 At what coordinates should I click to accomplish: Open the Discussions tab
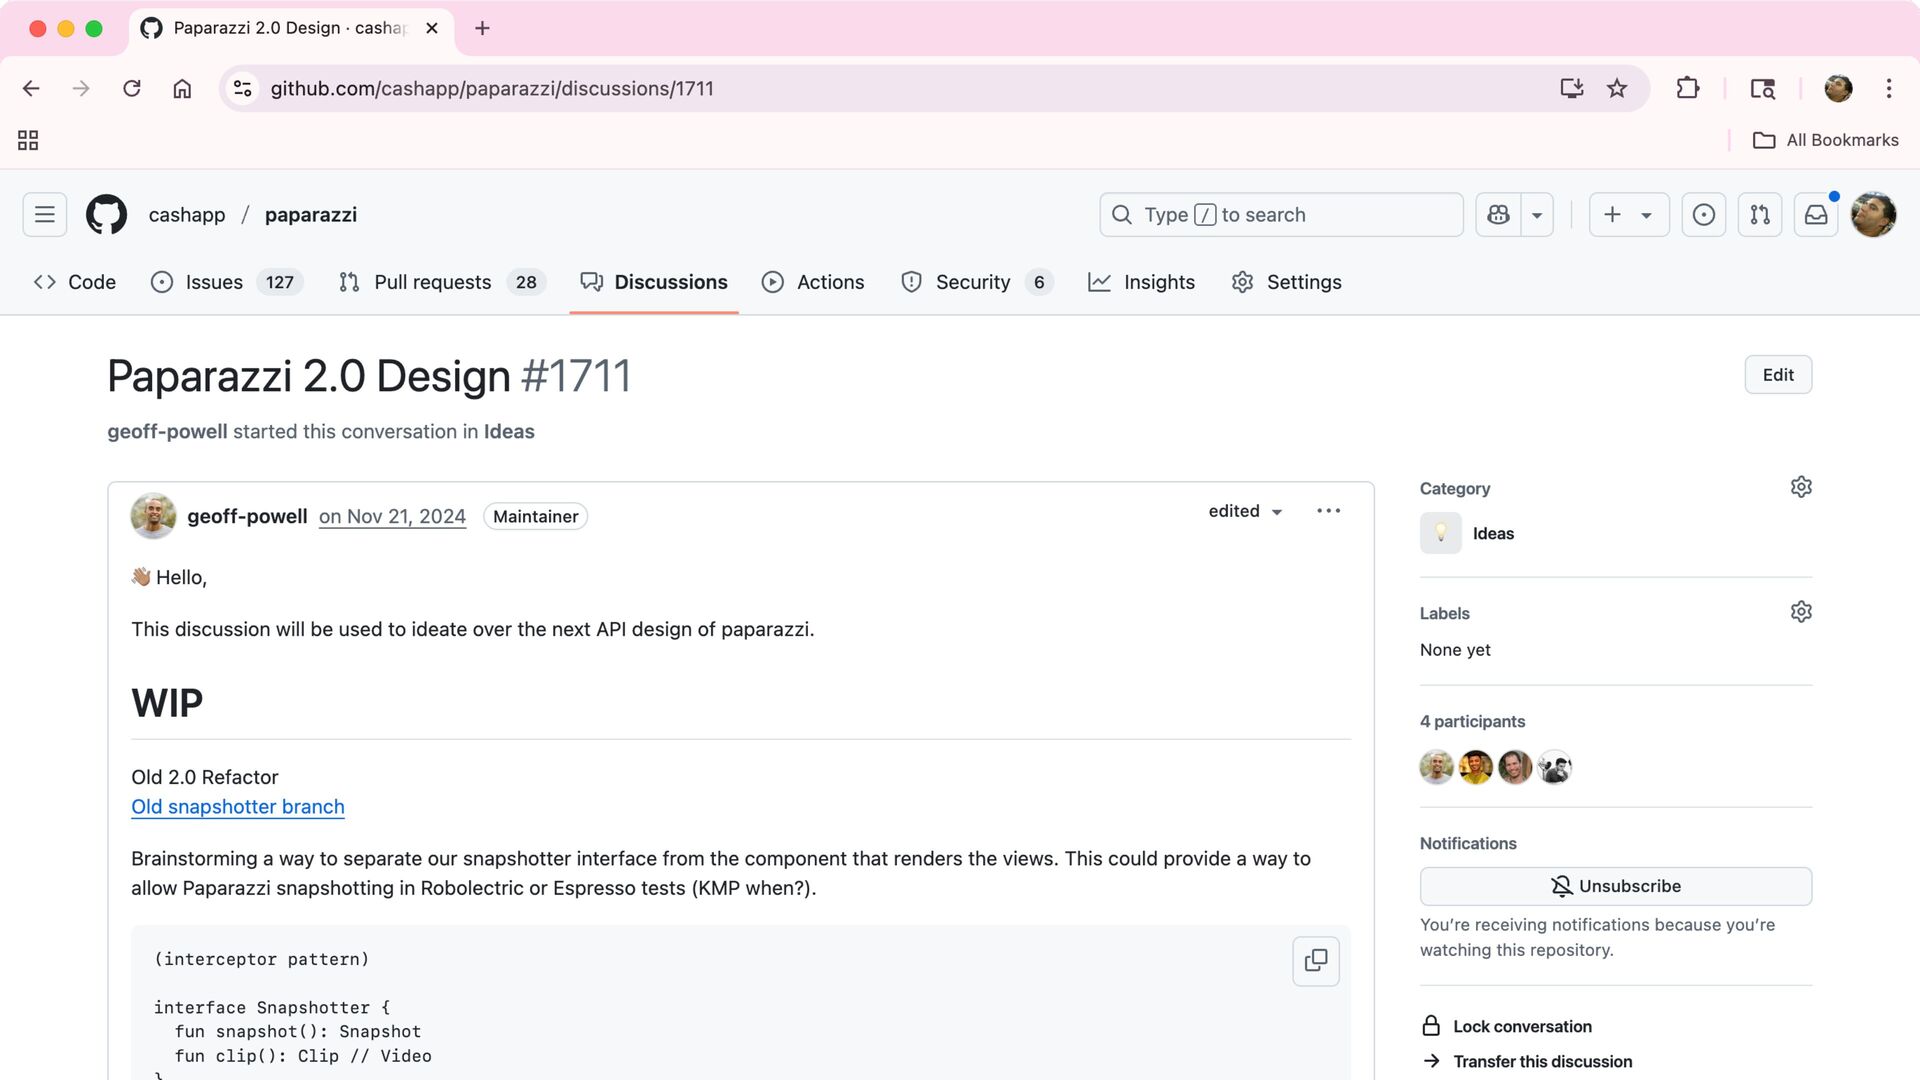tap(654, 282)
